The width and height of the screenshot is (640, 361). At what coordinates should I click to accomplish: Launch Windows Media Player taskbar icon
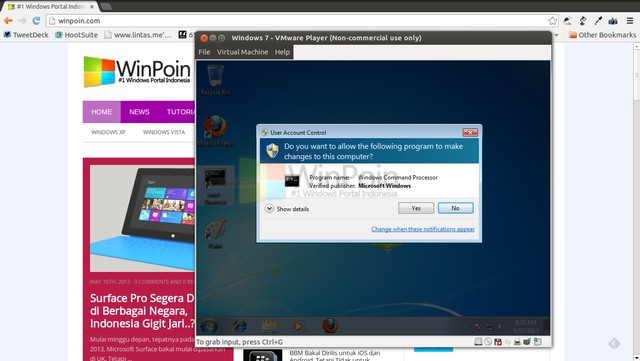point(298,326)
